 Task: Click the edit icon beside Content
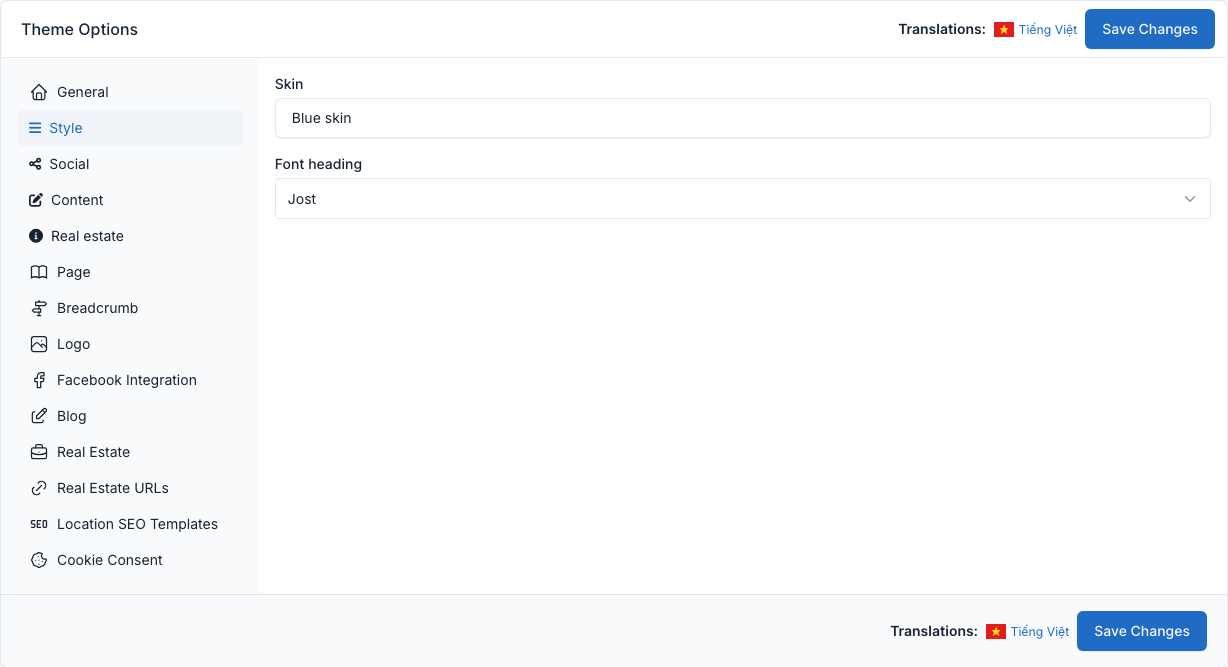tap(36, 200)
